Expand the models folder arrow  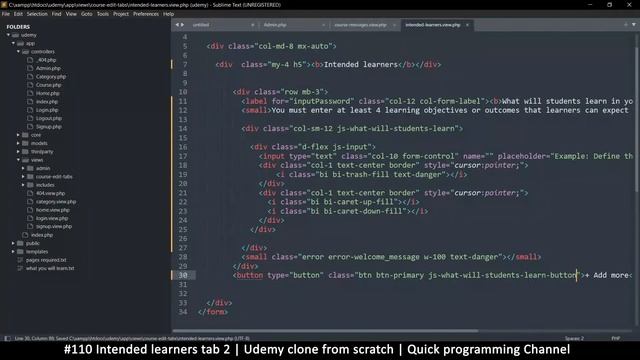tap(18, 143)
